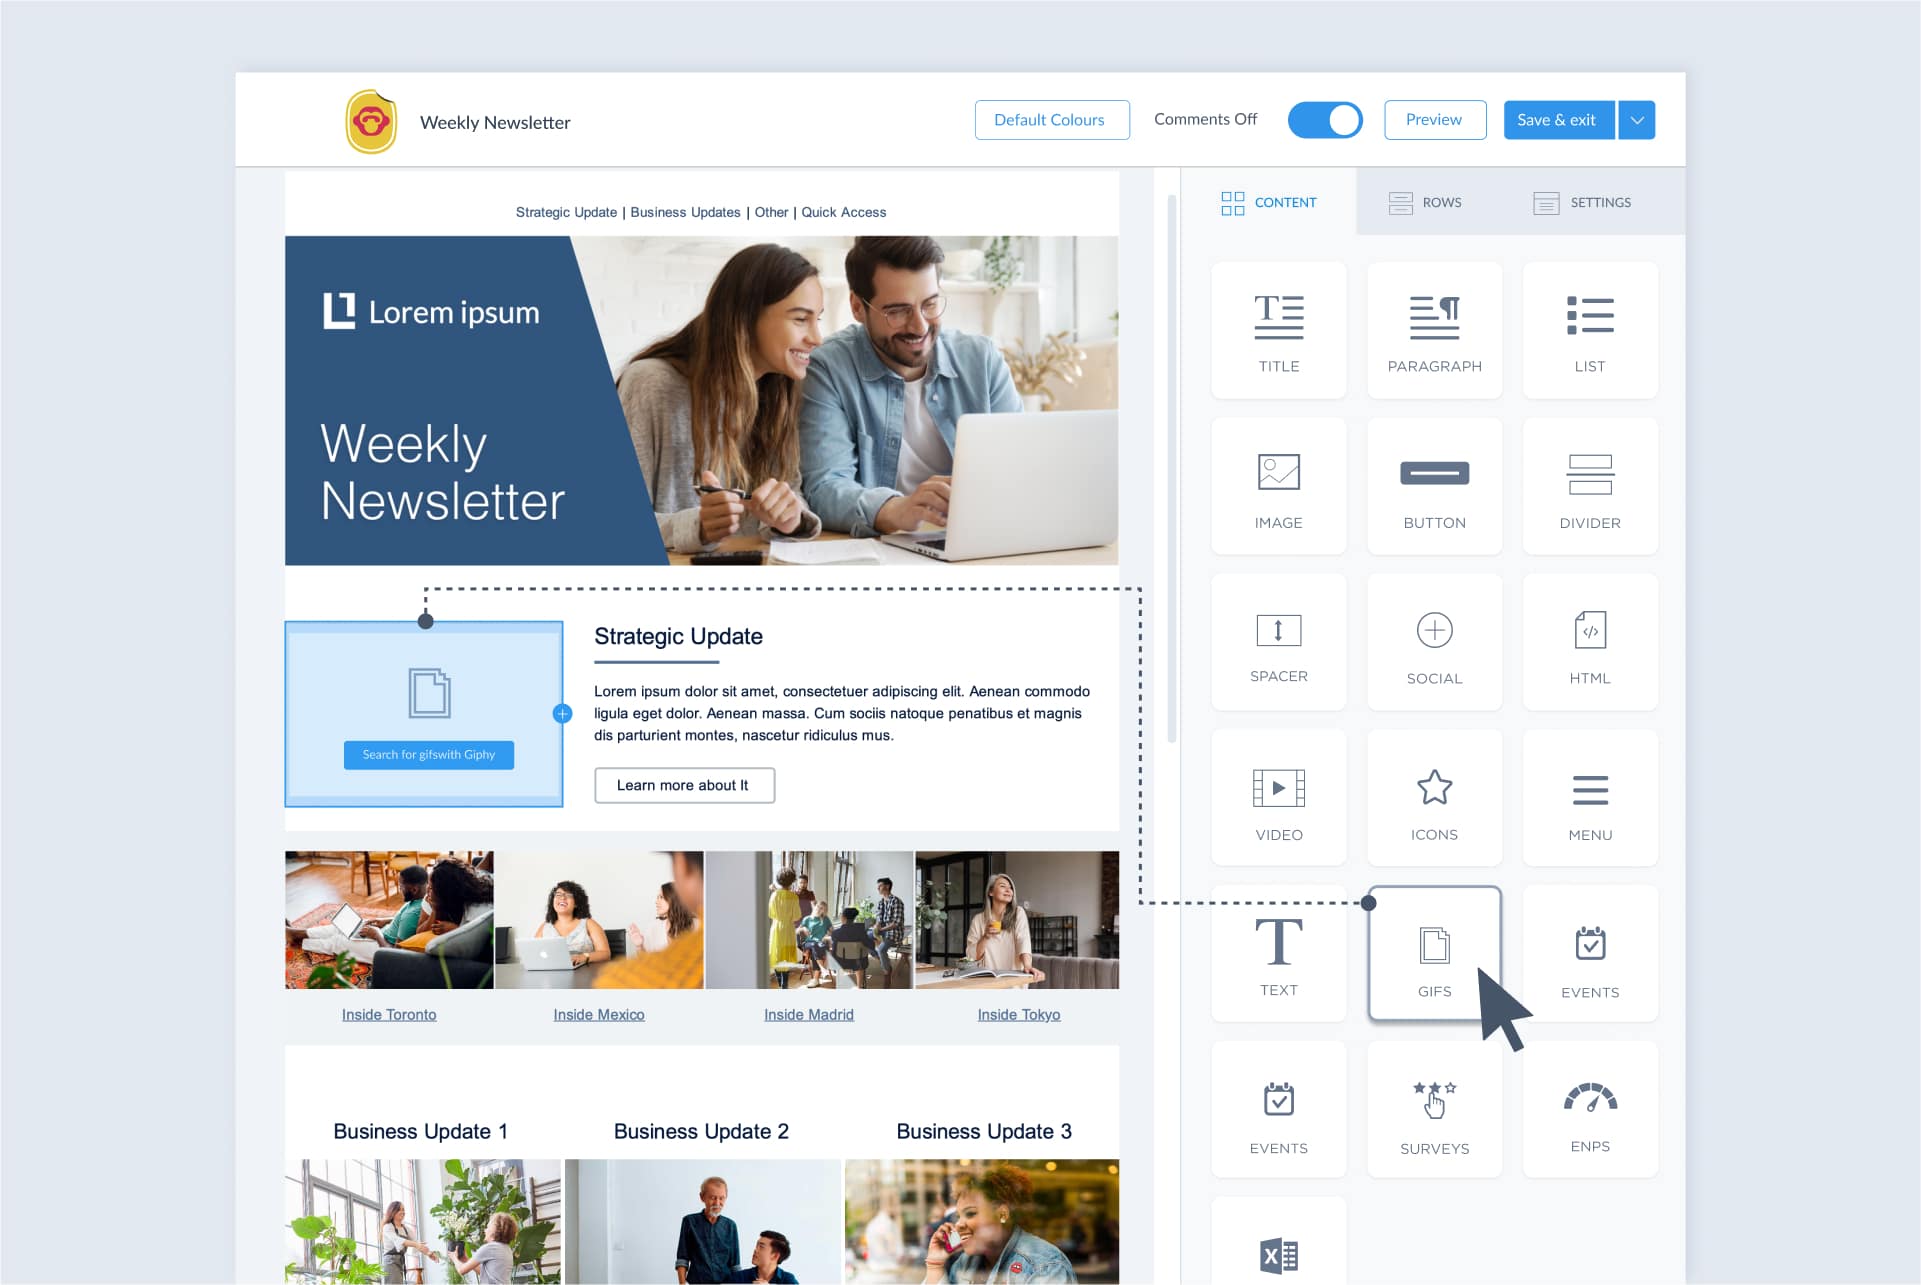This screenshot has width=1921, height=1285.
Task: Select the ENPS content block
Action: pos(1591,1113)
